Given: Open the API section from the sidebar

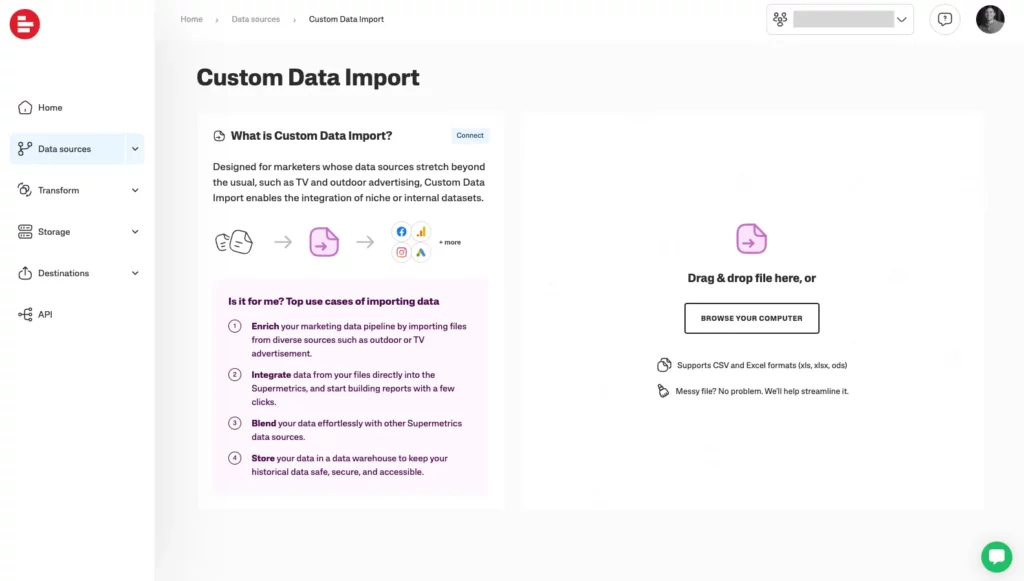Looking at the screenshot, I should pyautogui.click(x=25, y=314).
